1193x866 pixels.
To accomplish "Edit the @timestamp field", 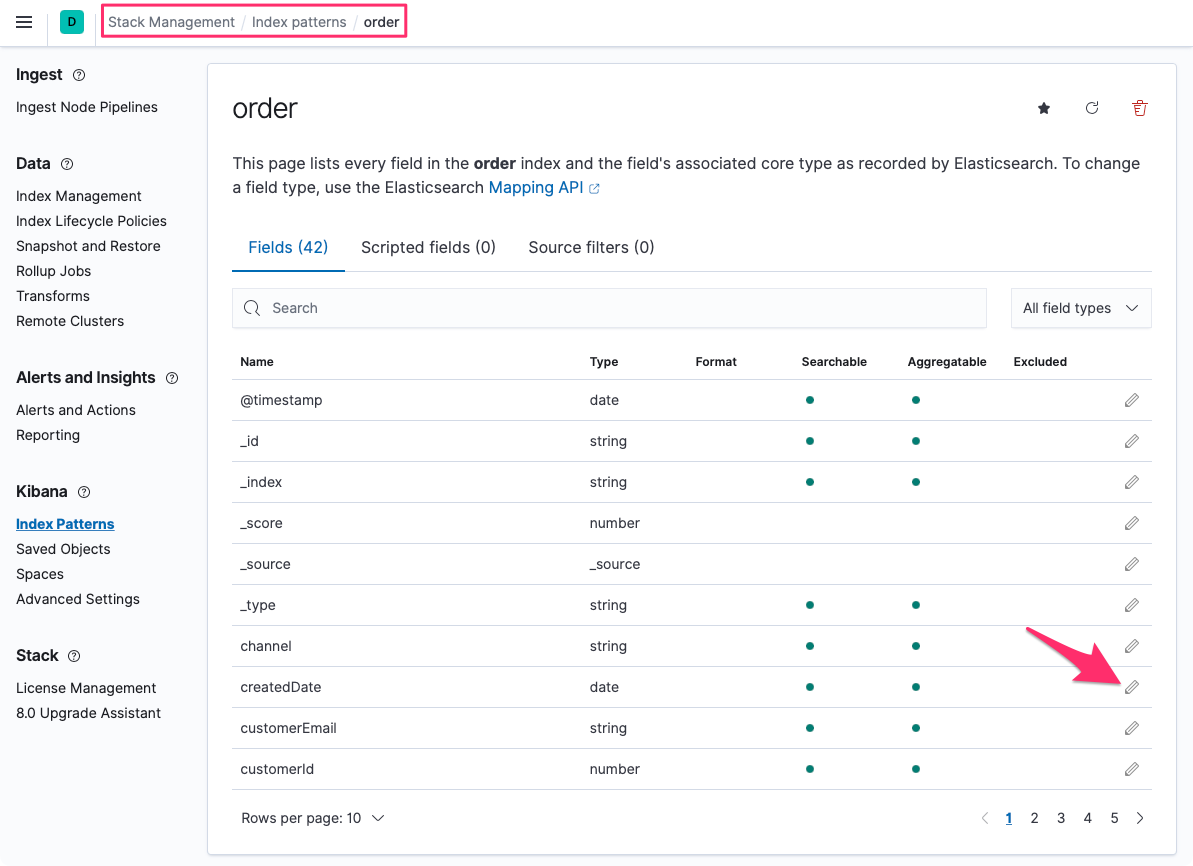I will (x=1131, y=400).
